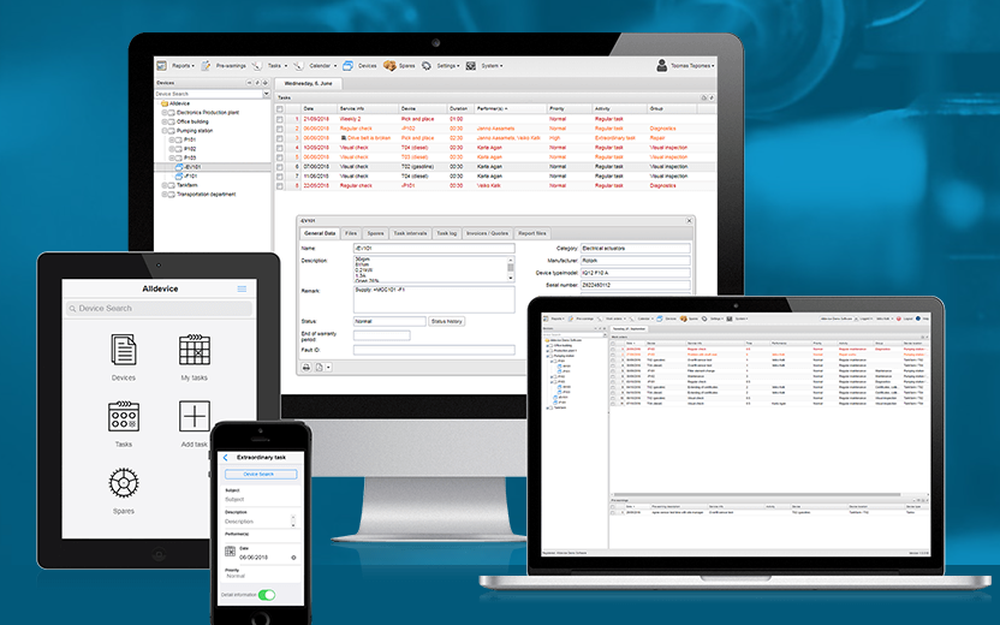Select the -EV101 device in tree

point(191,167)
